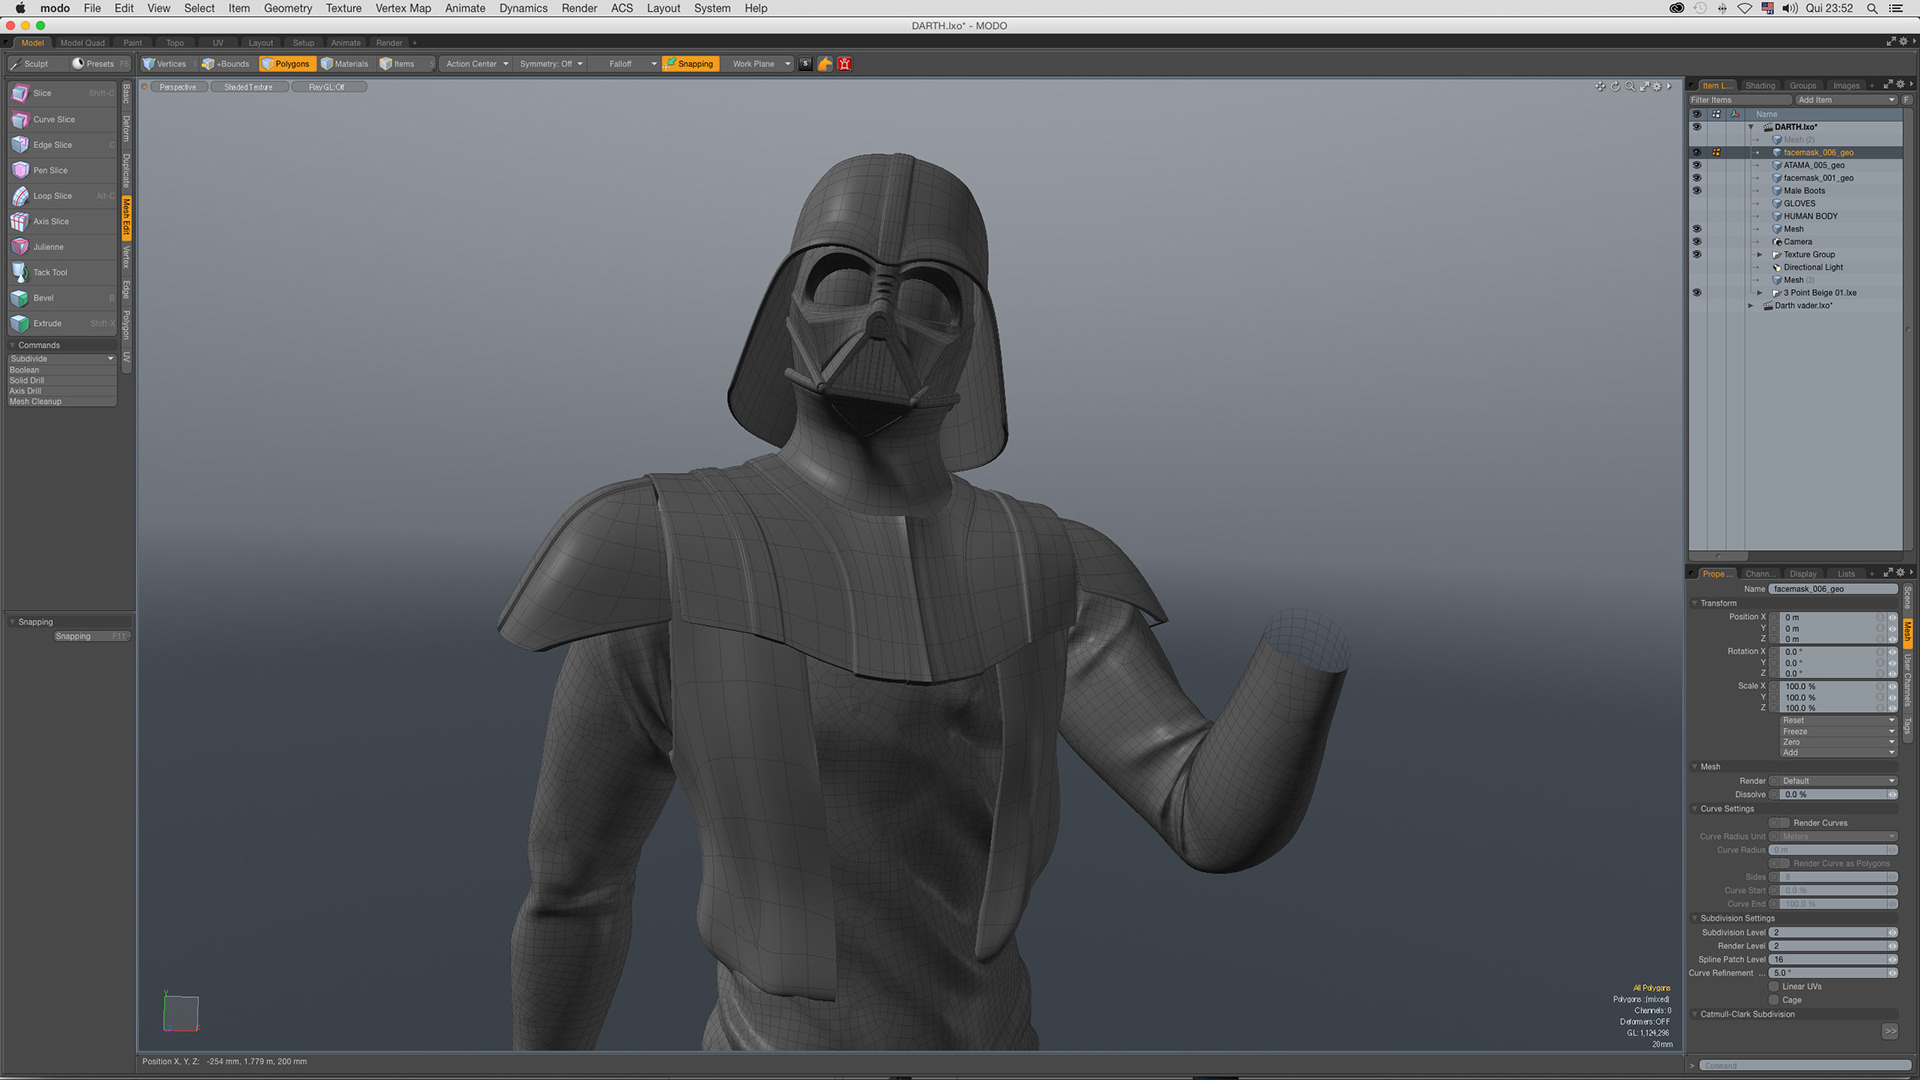The image size is (1920, 1080).
Task: Switch to the Shading panel tab
Action: pos(1760,86)
